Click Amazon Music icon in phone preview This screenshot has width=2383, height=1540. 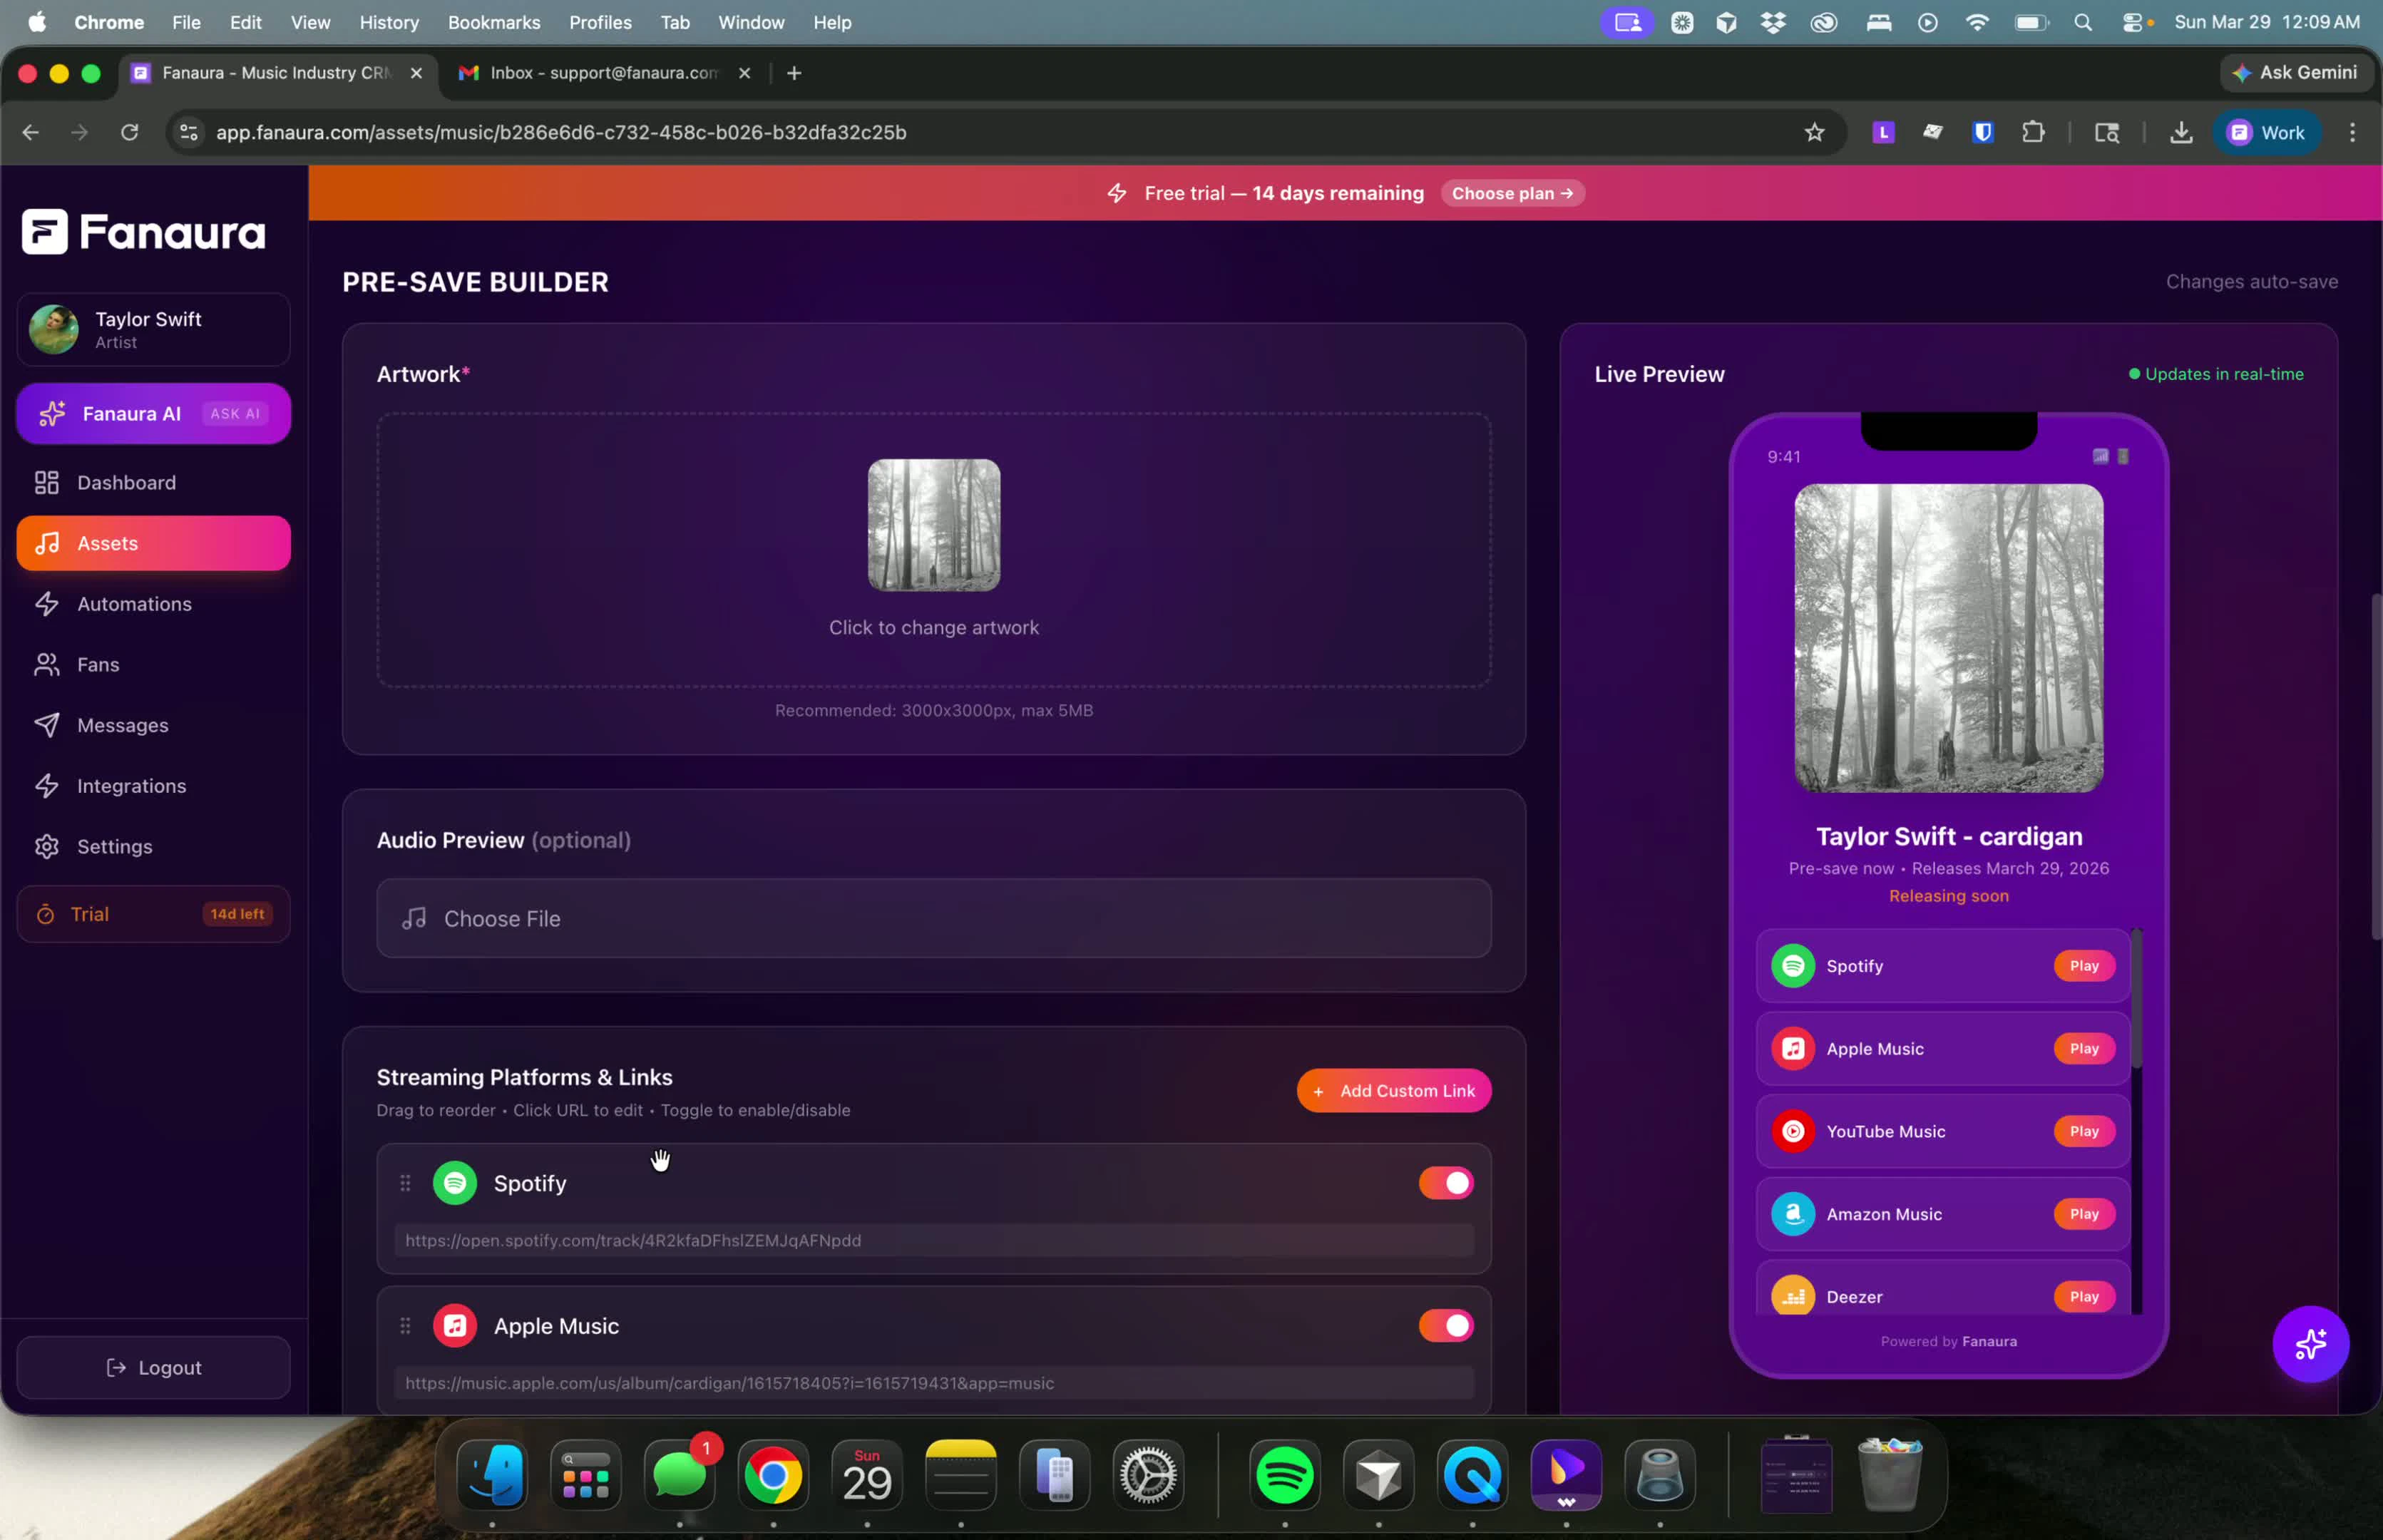coord(1793,1214)
